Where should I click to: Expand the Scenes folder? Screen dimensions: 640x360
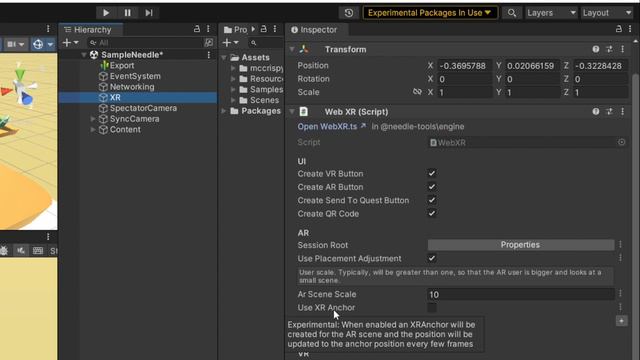tap(233, 100)
